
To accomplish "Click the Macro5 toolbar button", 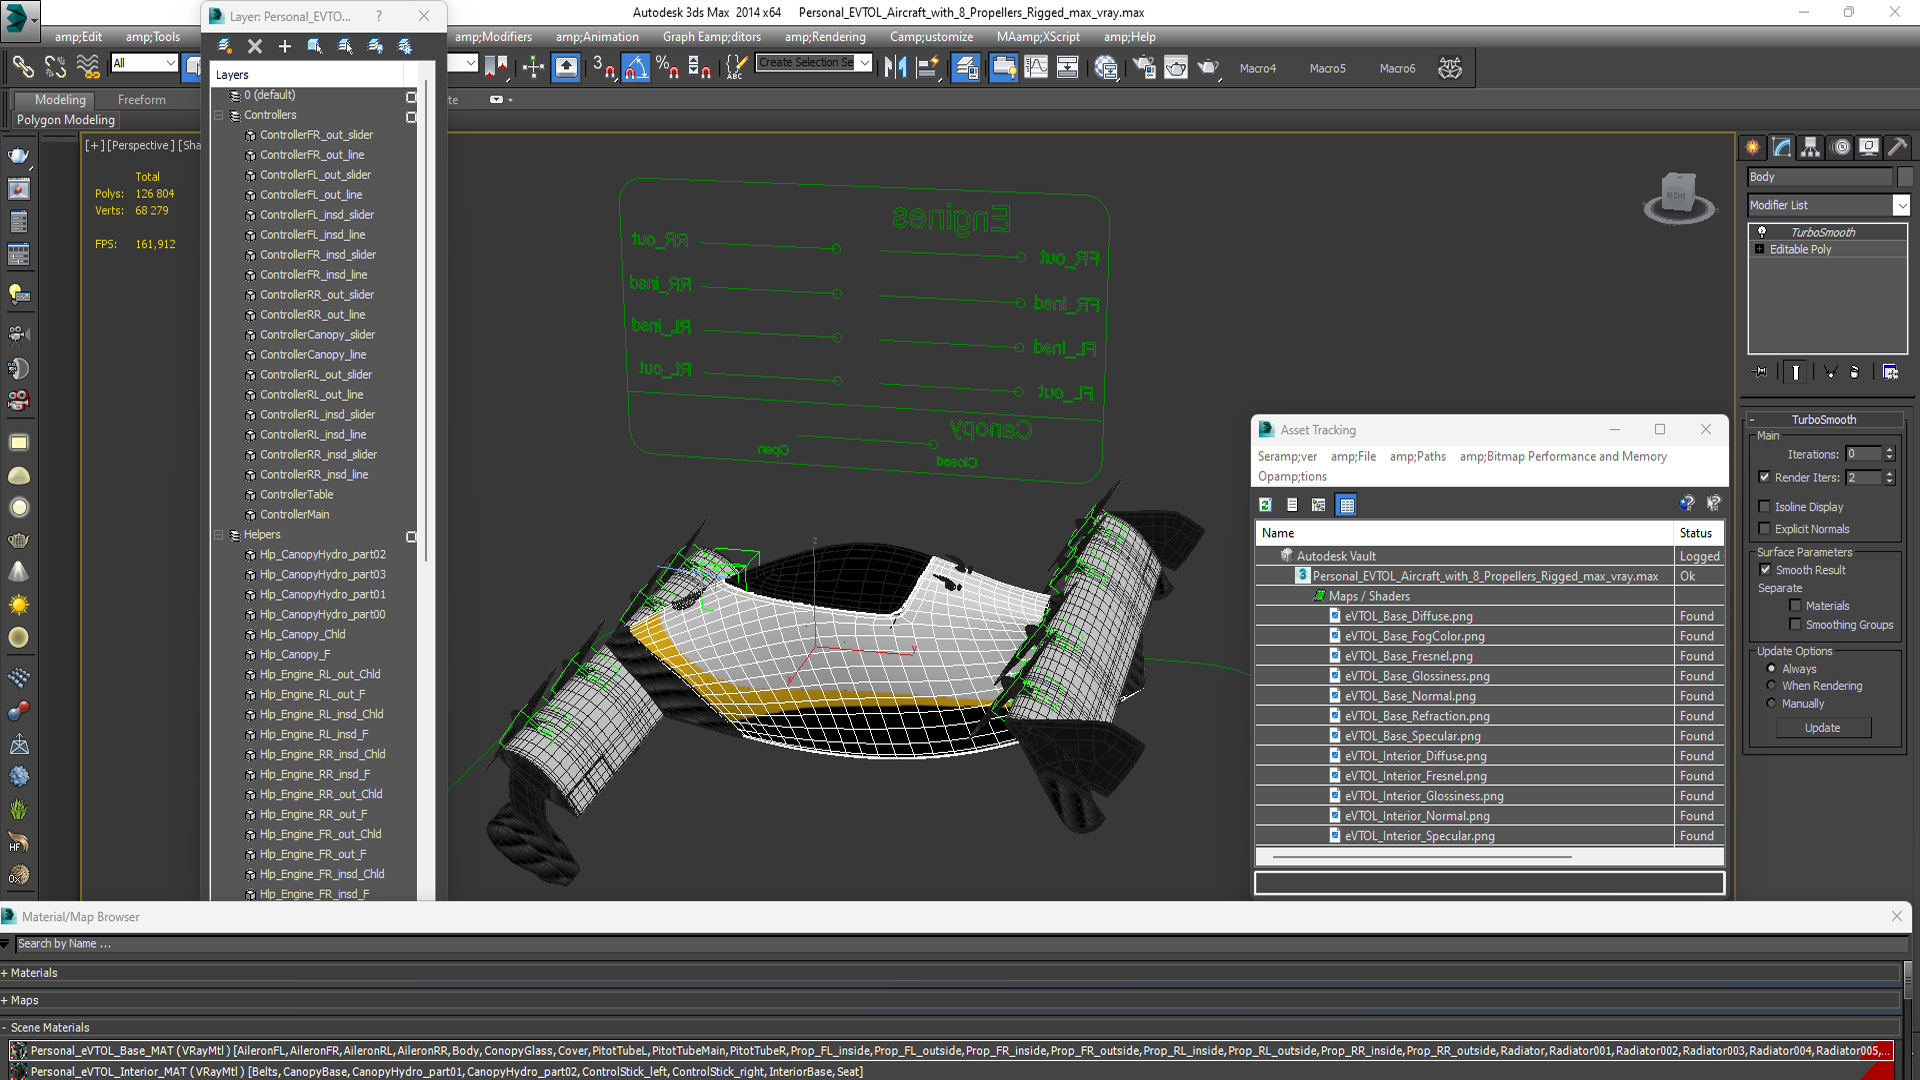I will [1327, 69].
